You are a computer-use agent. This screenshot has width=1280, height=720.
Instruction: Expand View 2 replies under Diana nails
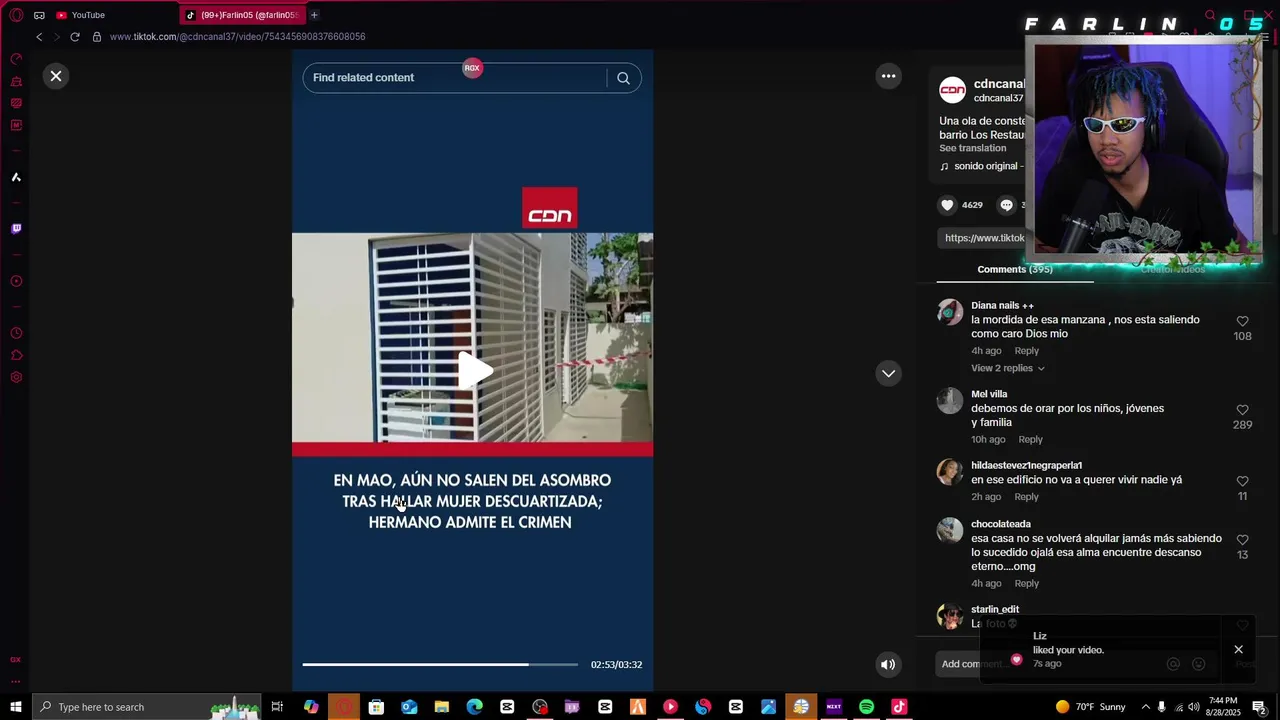(1008, 368)
